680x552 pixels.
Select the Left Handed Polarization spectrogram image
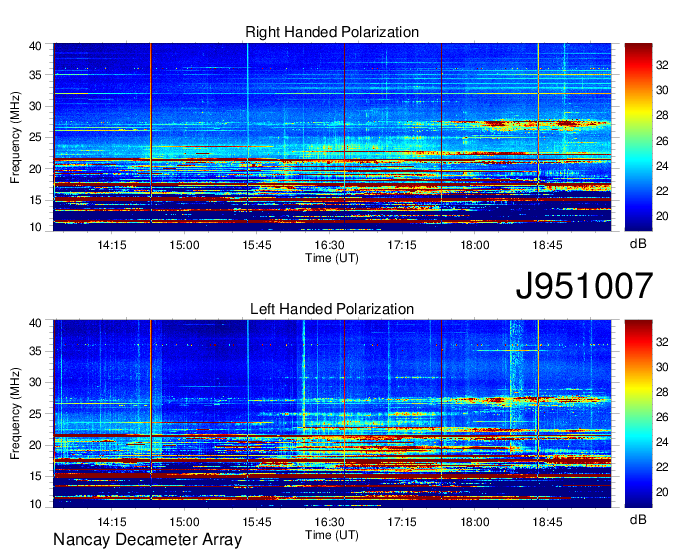pos(332,414)
